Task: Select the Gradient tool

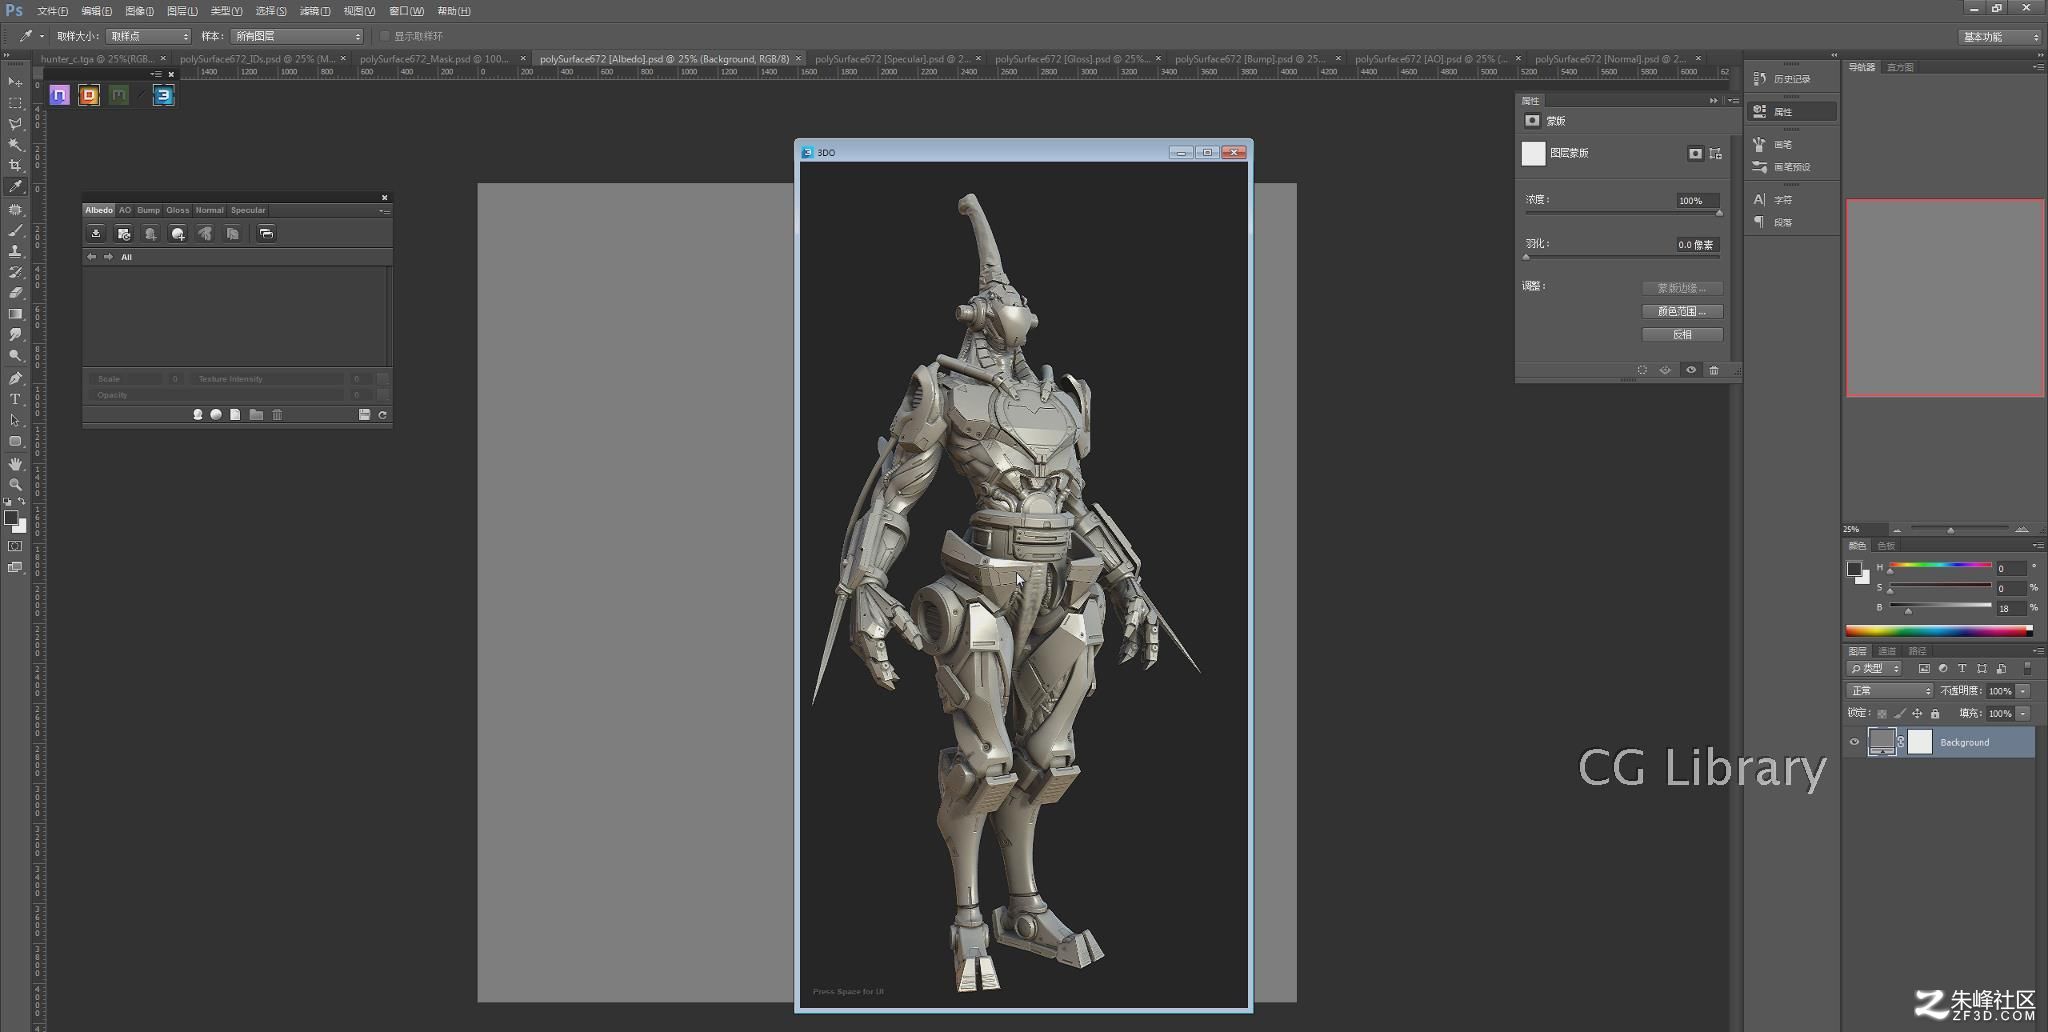Action: 15,314
